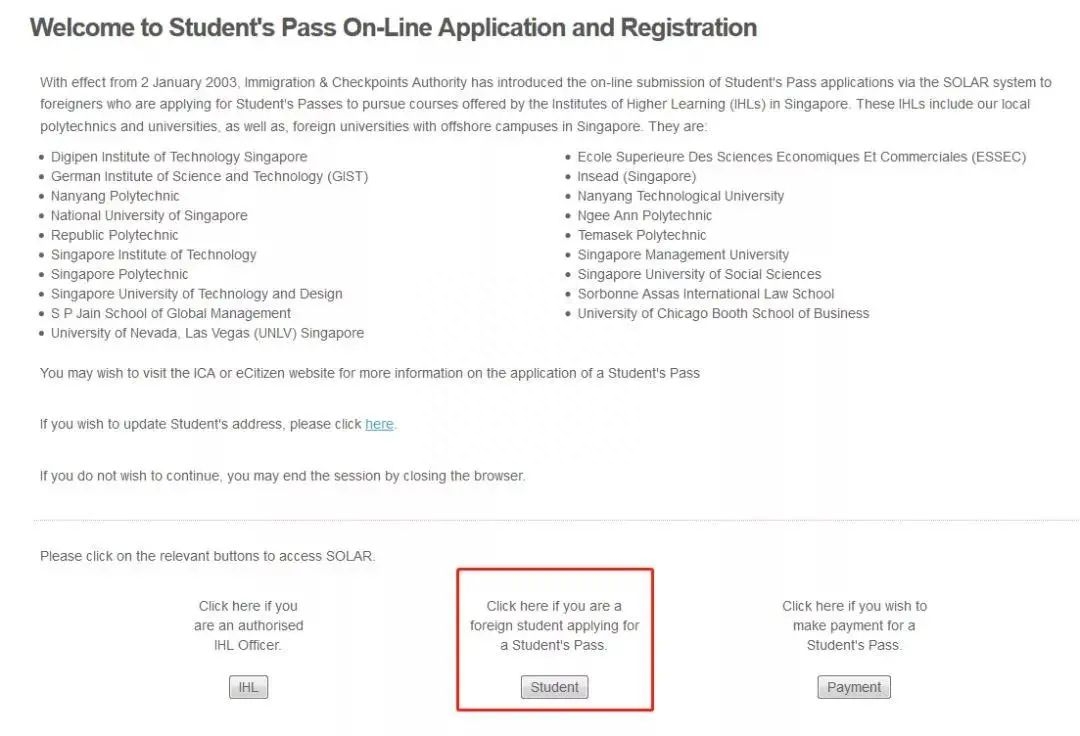Open the Payment button for Student's Pass
This screenshot has height=736, width=1080.
click(x=853, y=687)
